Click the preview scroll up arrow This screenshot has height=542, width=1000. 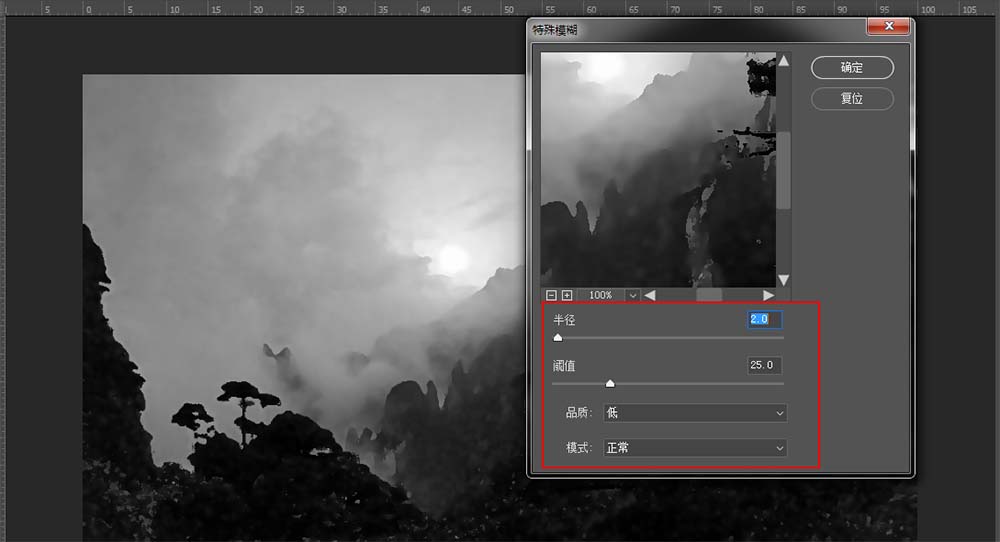point(783,61)
